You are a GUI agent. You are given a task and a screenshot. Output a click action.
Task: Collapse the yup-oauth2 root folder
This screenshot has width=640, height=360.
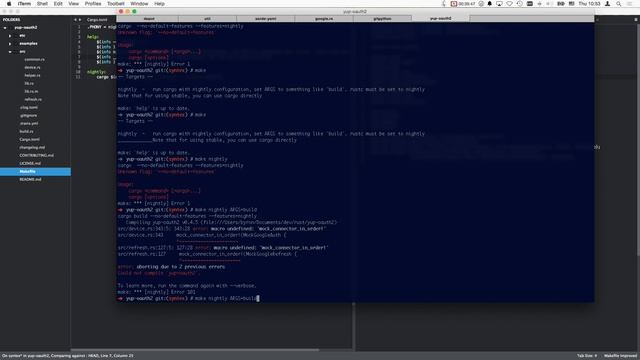coord(5,28)
